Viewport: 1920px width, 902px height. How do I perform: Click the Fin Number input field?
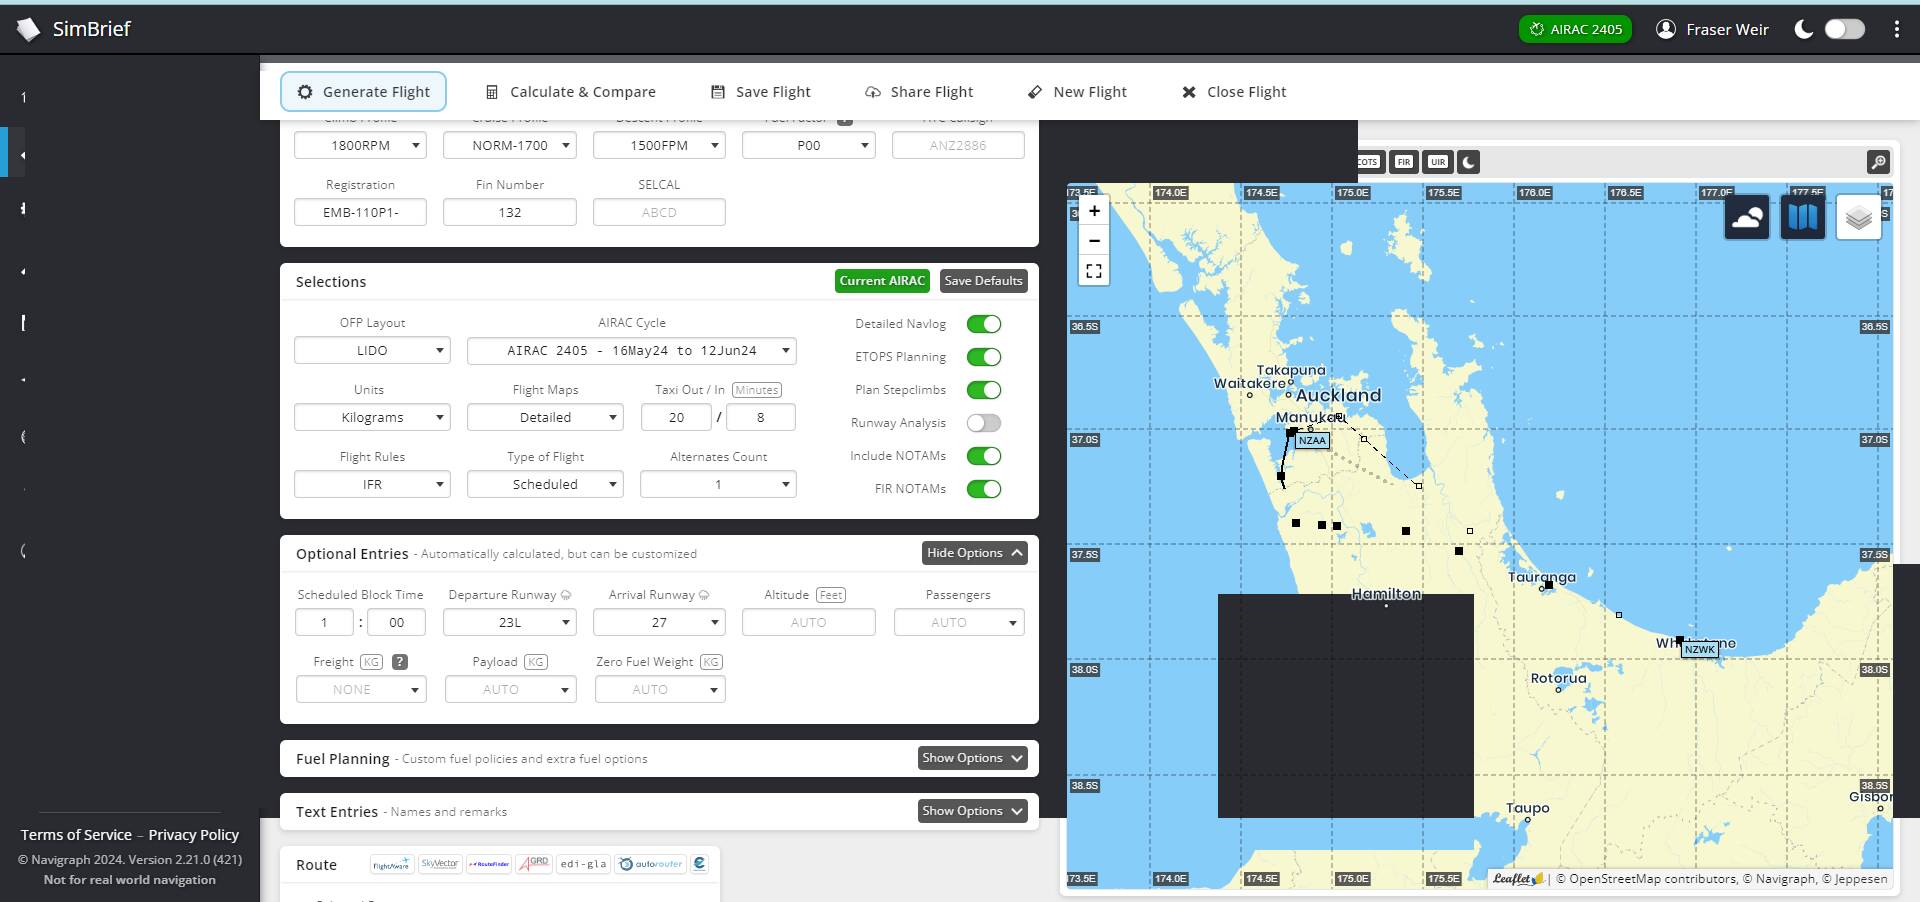click(510, 213)
